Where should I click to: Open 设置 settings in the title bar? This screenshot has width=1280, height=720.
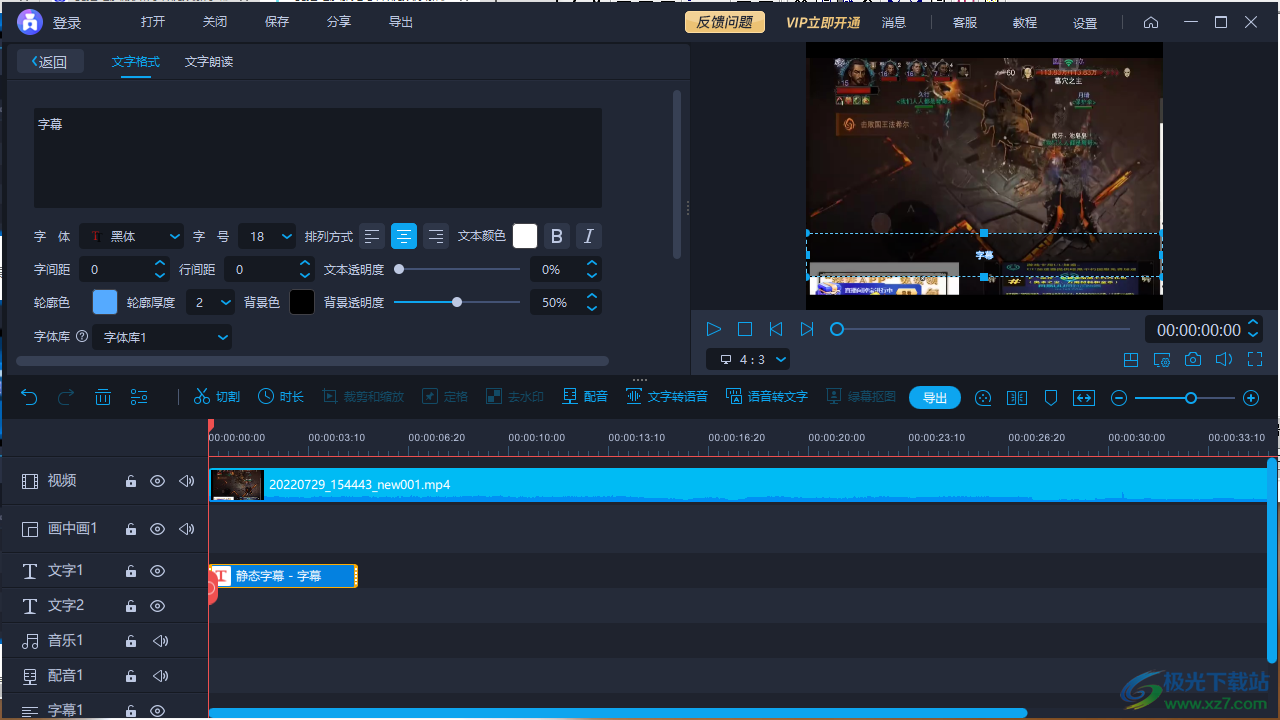(x=1085, y=22)
